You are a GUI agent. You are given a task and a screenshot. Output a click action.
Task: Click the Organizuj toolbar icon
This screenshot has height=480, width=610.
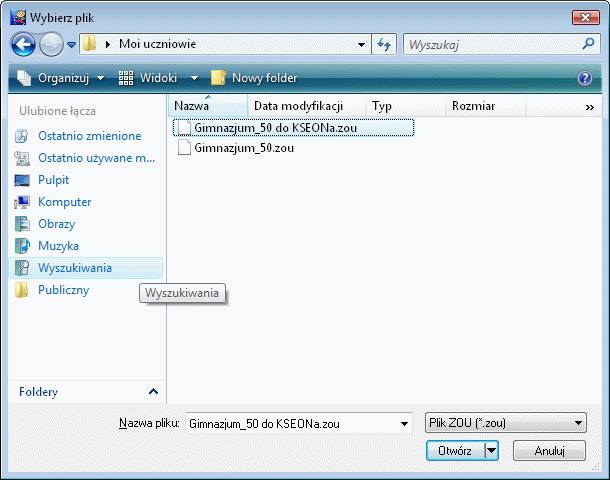[24, 78]
